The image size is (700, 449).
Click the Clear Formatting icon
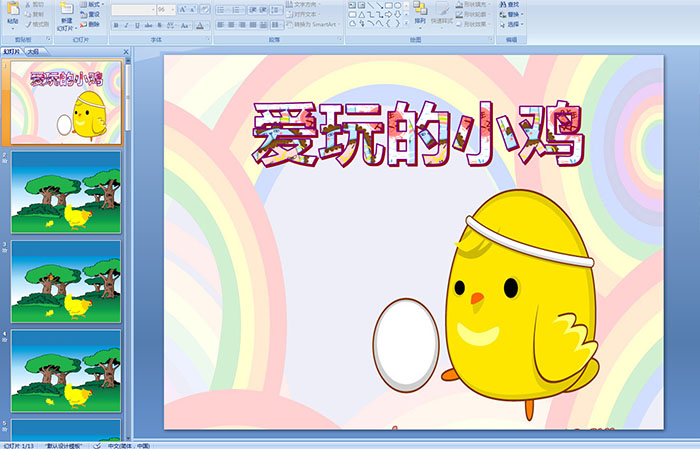pos(204,9)
